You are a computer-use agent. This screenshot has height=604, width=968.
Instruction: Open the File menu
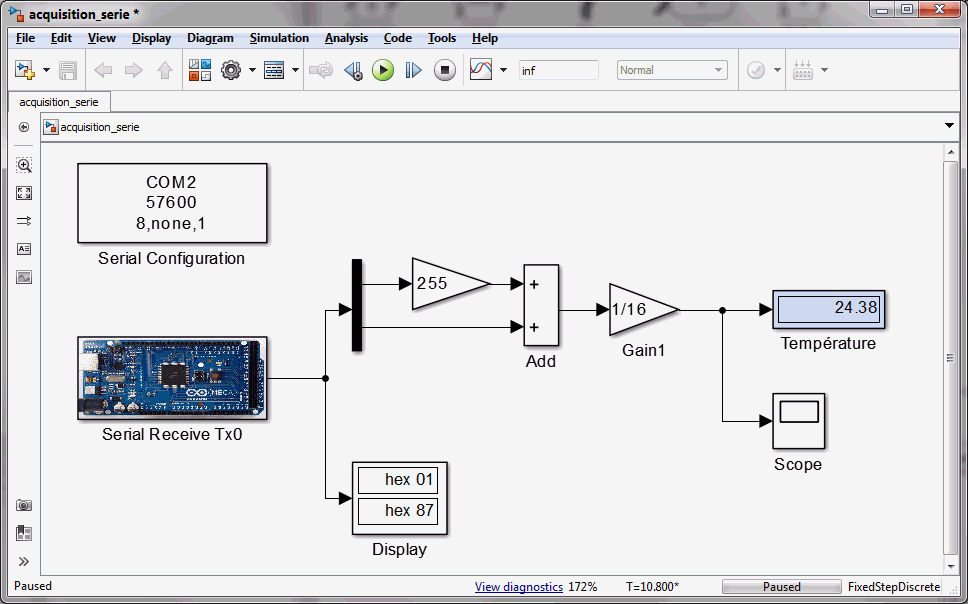pos(25,38)
